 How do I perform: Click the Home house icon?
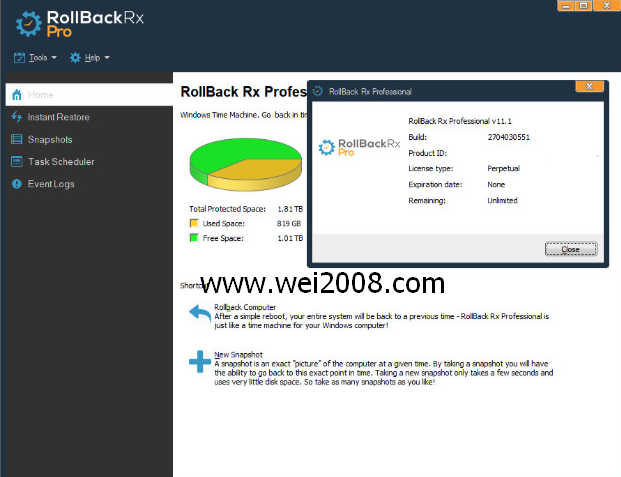(17, 95)
